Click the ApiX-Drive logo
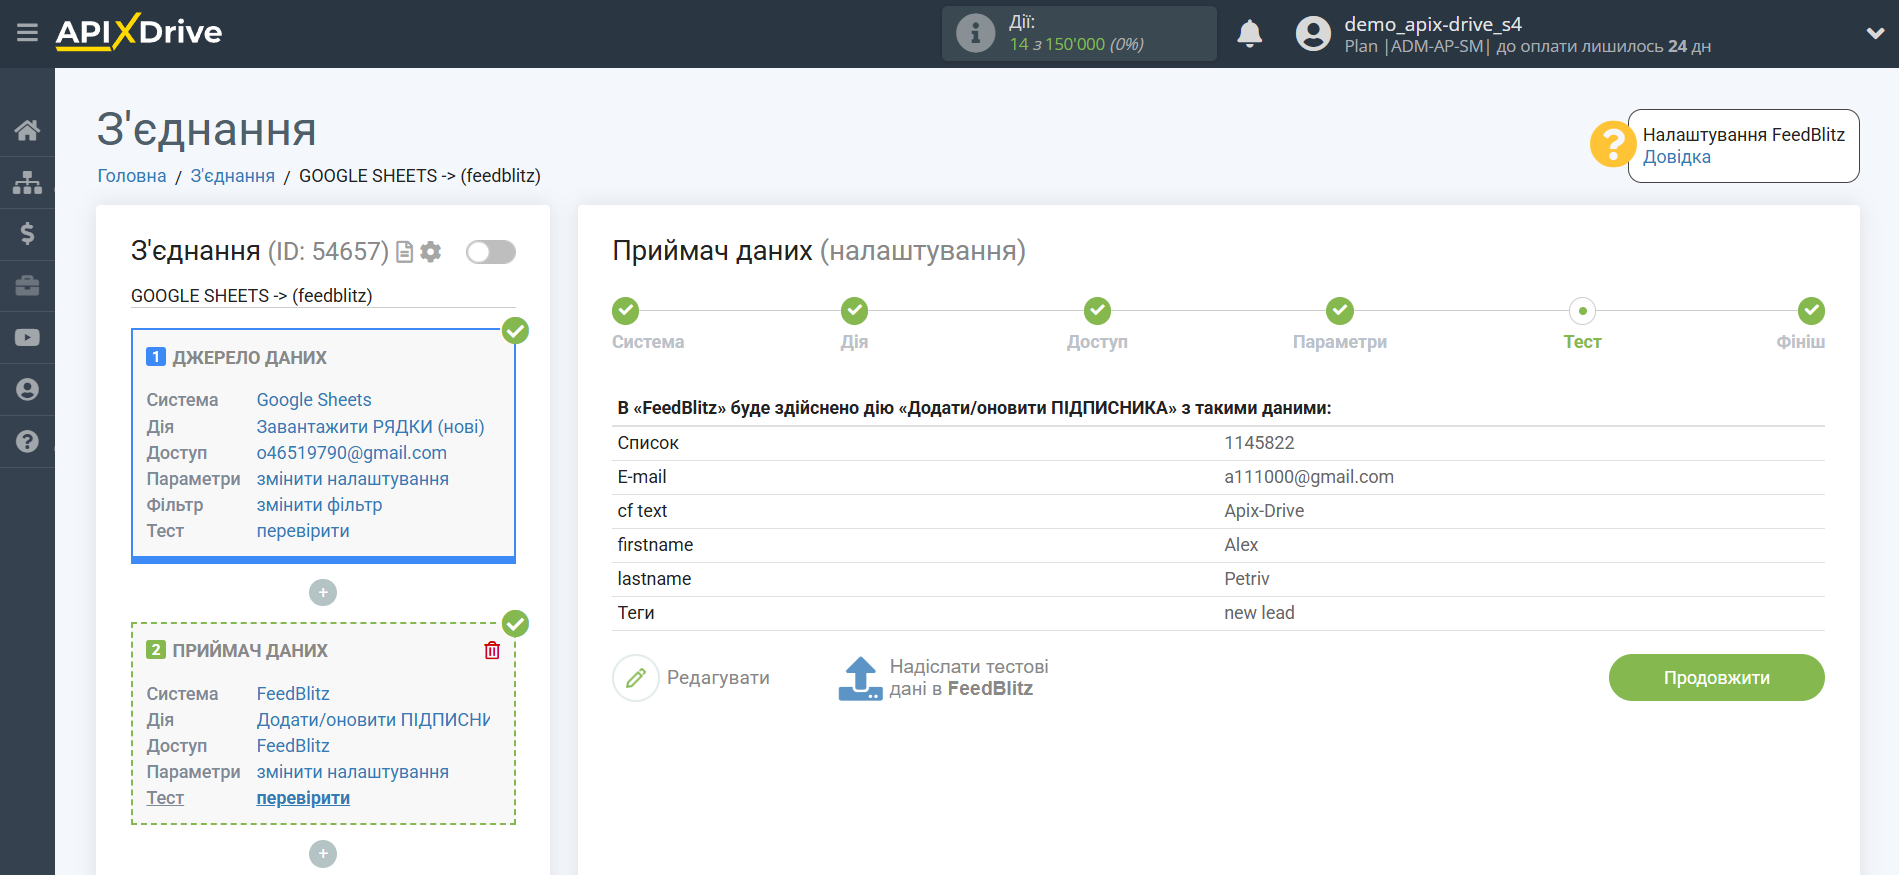This screenshot has height=875, width=1899. pos(139,32)
